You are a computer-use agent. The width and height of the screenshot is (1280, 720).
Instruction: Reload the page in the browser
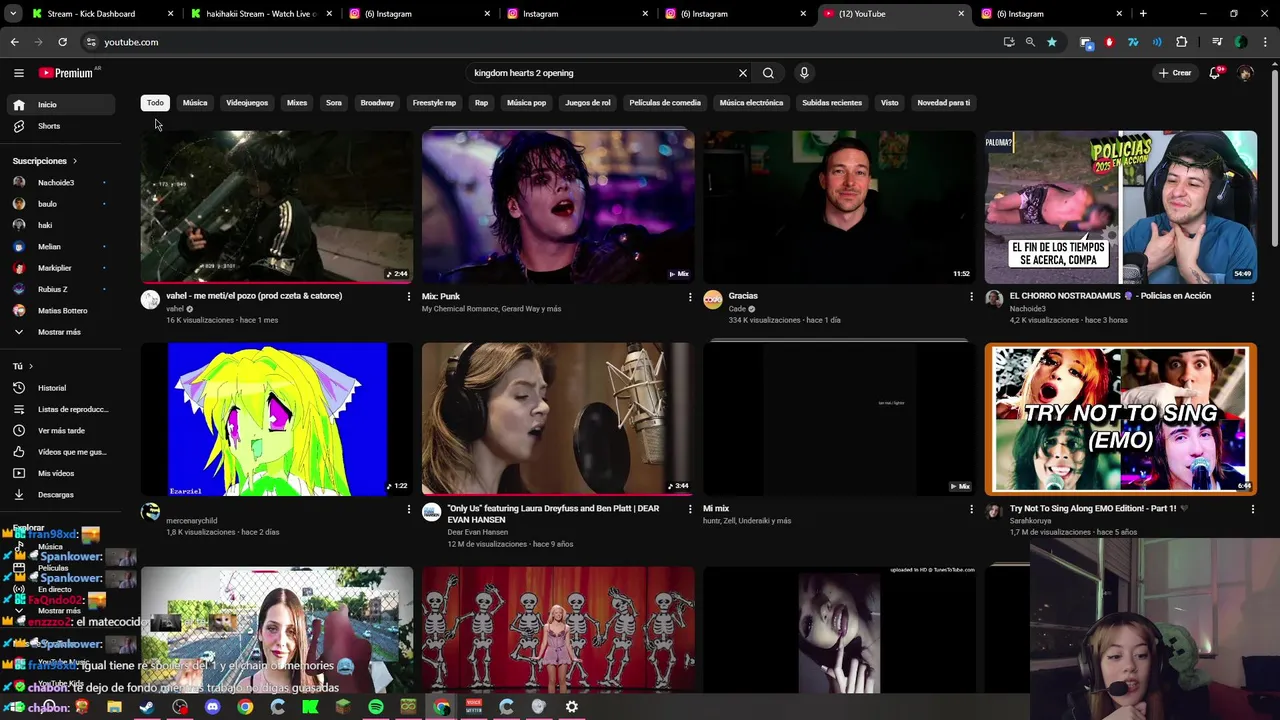[62, 42]
